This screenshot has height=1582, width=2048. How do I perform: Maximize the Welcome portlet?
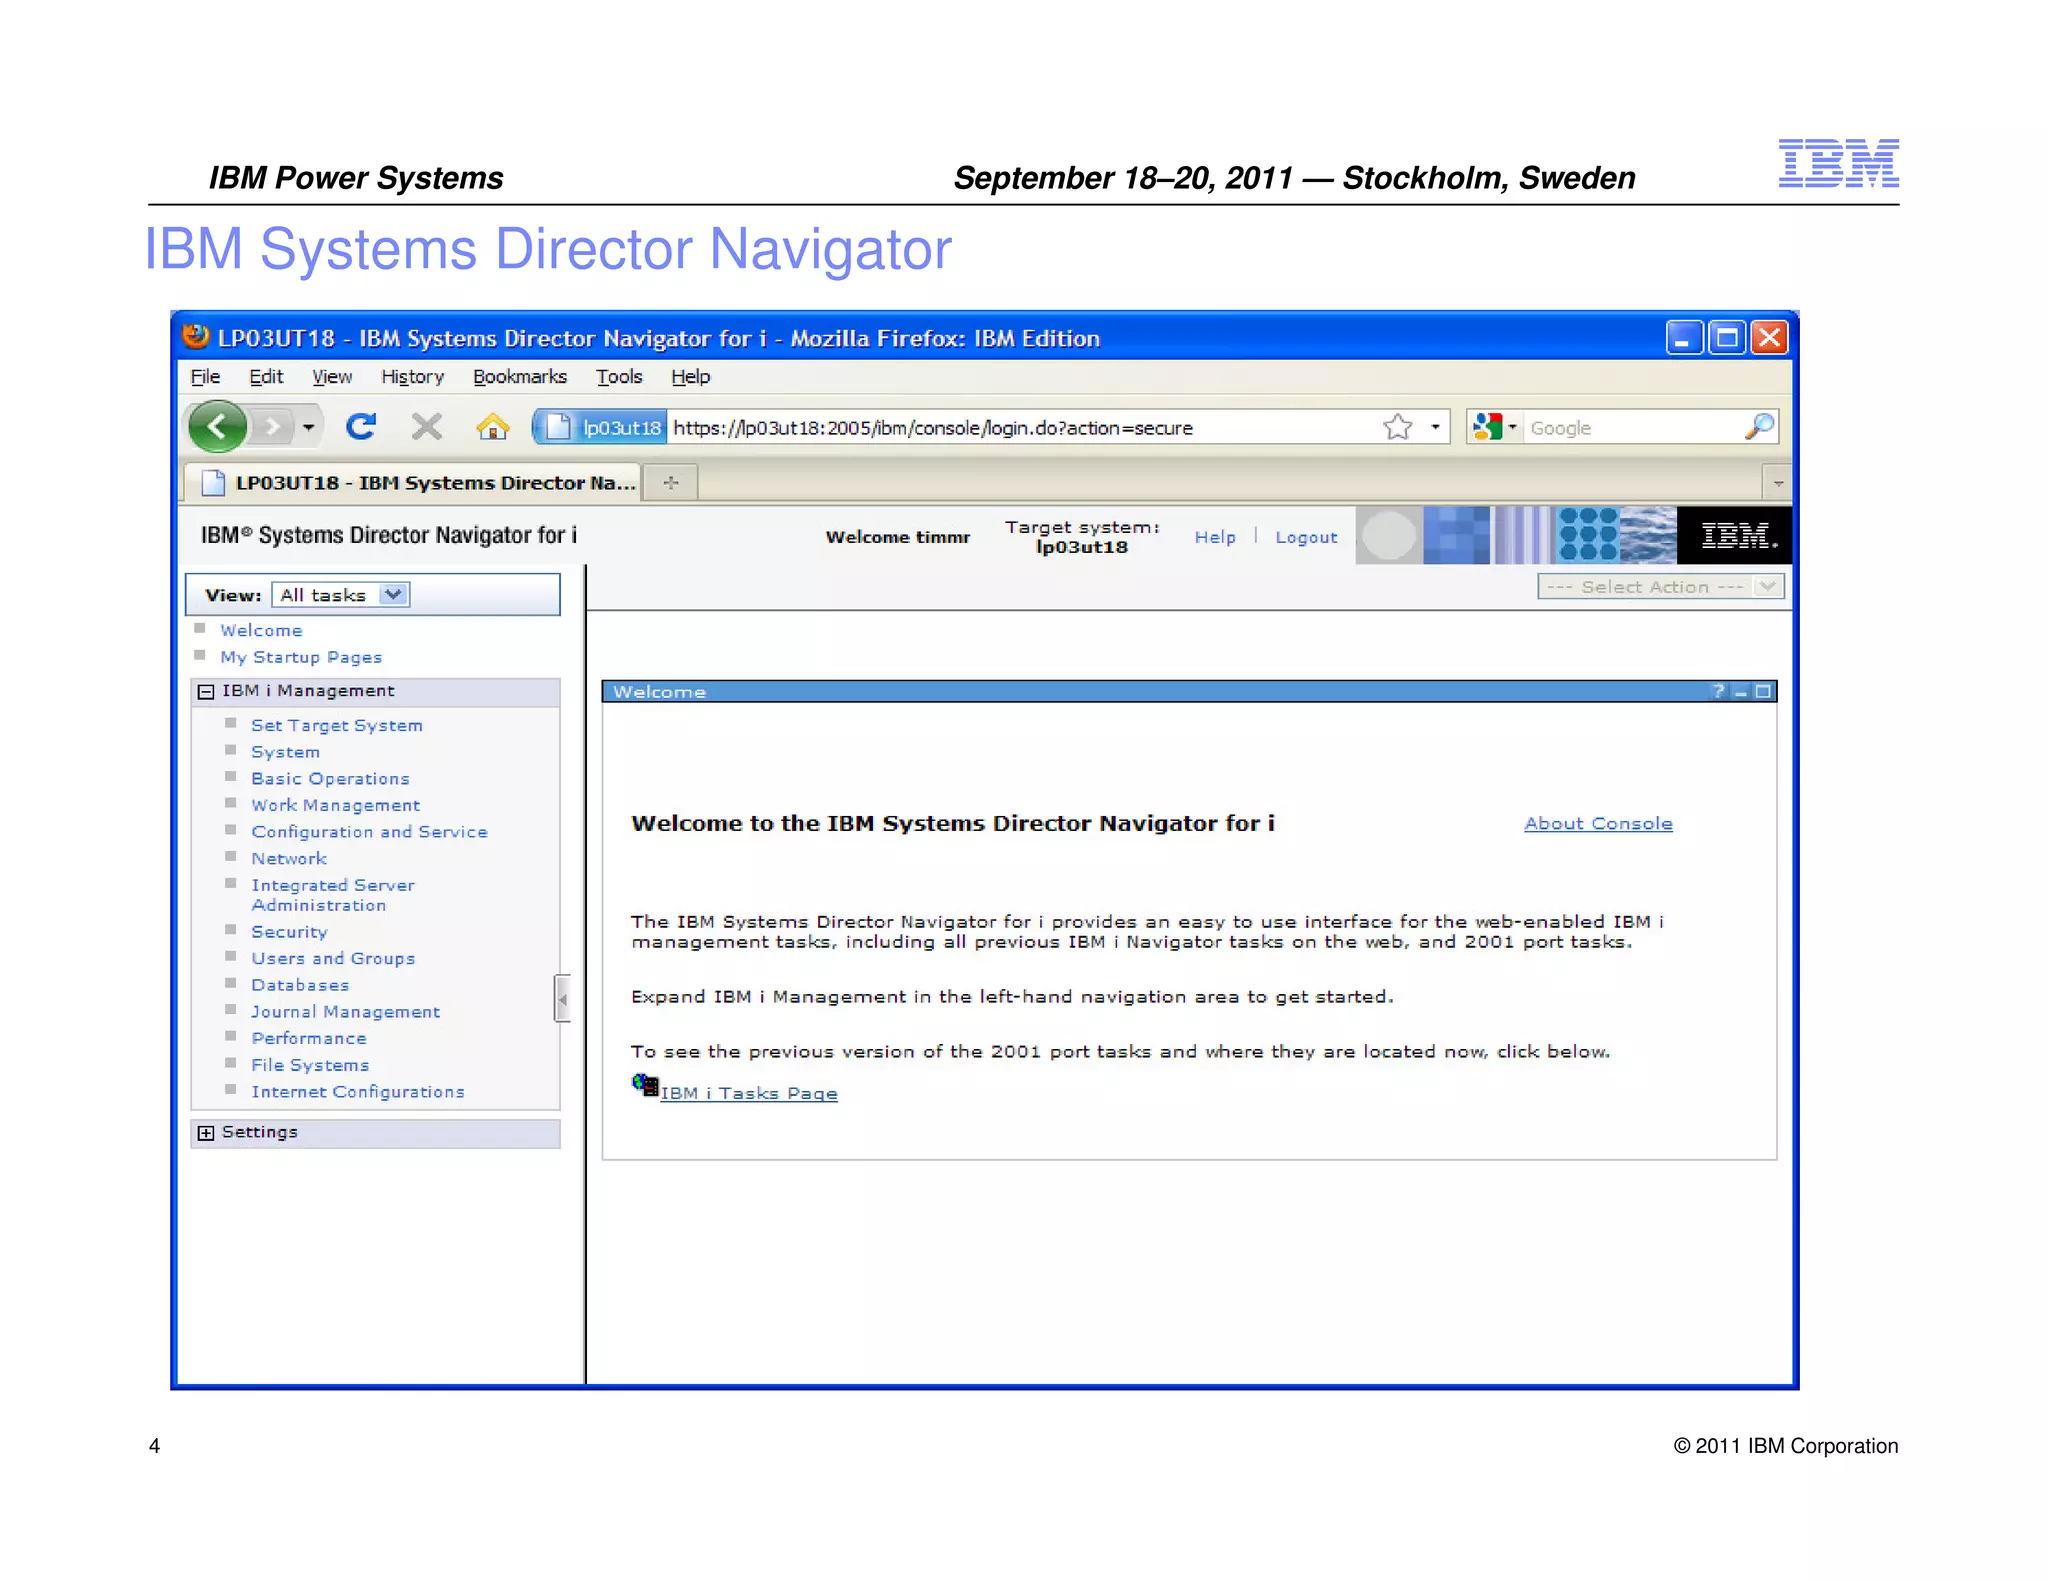1763,691
